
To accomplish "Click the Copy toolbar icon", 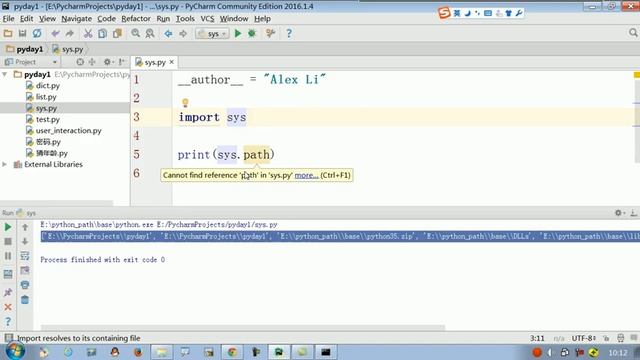I will 102,33.
